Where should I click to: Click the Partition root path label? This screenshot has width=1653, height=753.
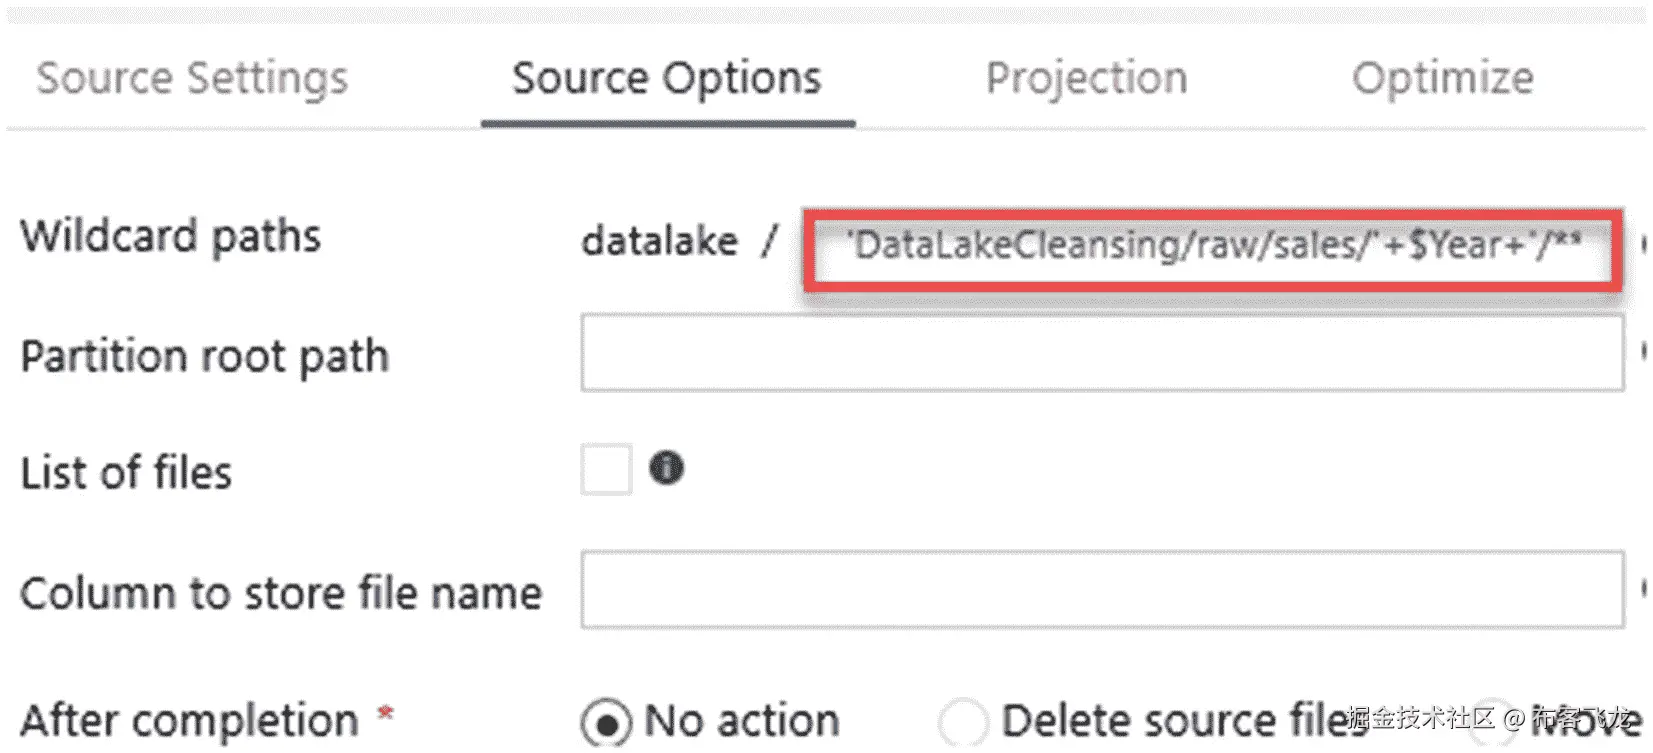205,356
